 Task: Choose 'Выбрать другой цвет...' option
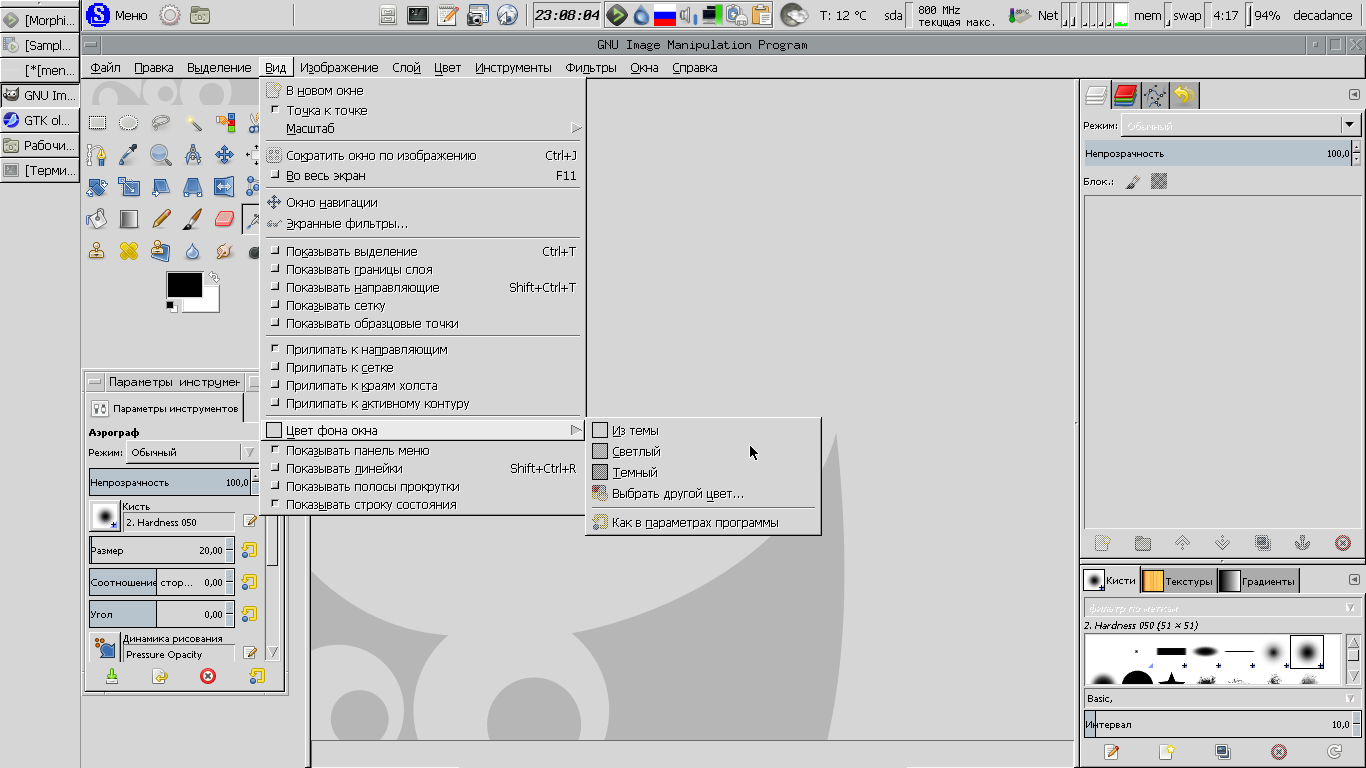(x=703, y=493)
